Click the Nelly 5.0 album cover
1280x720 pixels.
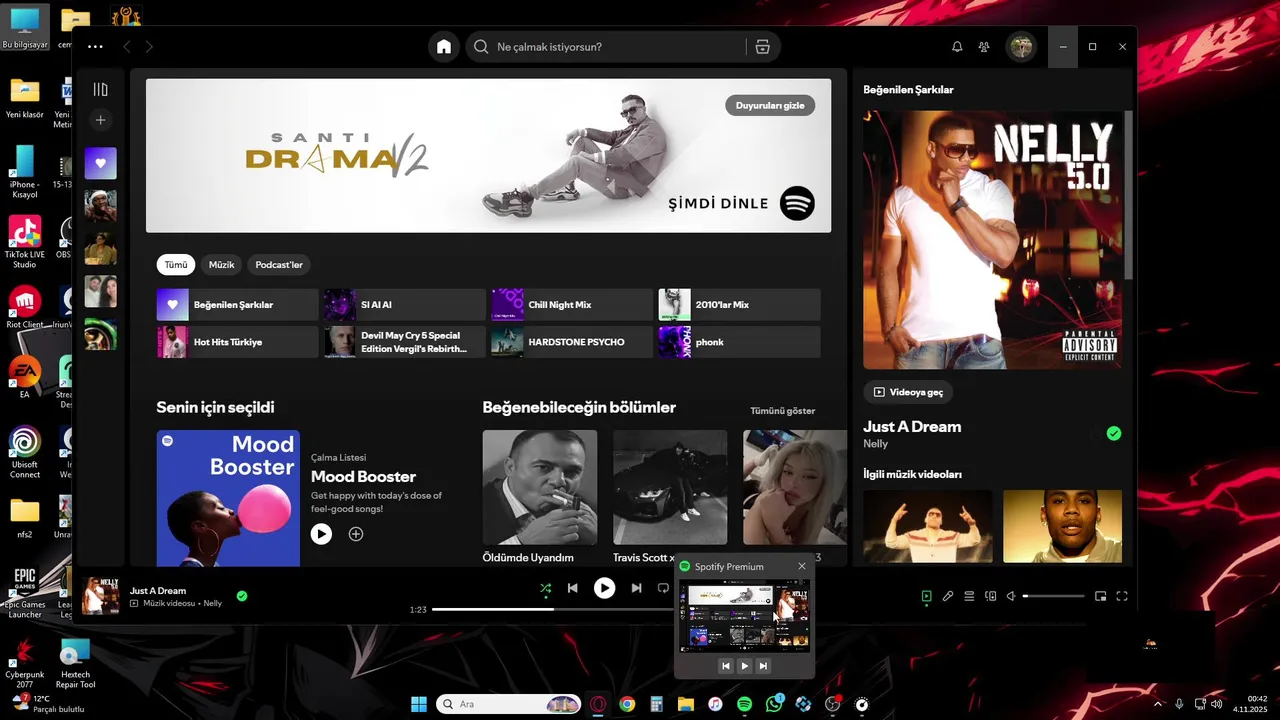coord(993,240)
